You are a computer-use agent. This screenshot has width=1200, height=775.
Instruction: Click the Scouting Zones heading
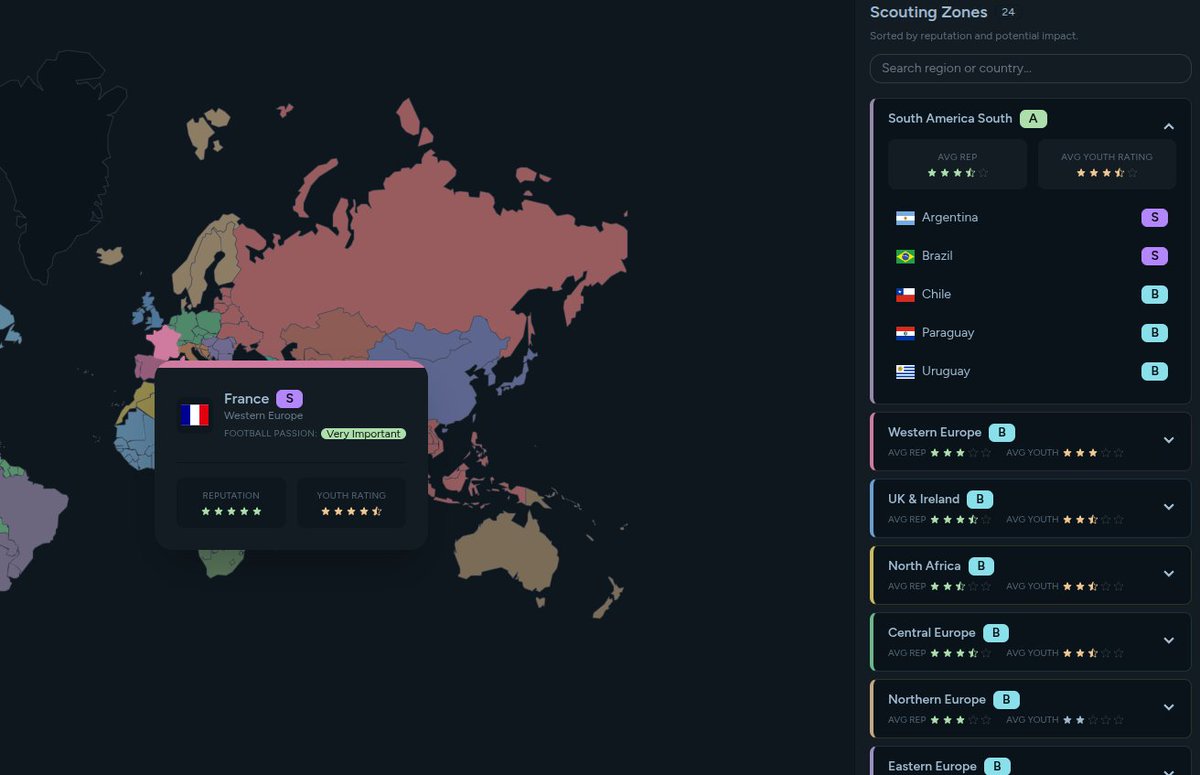click(929, 13)
